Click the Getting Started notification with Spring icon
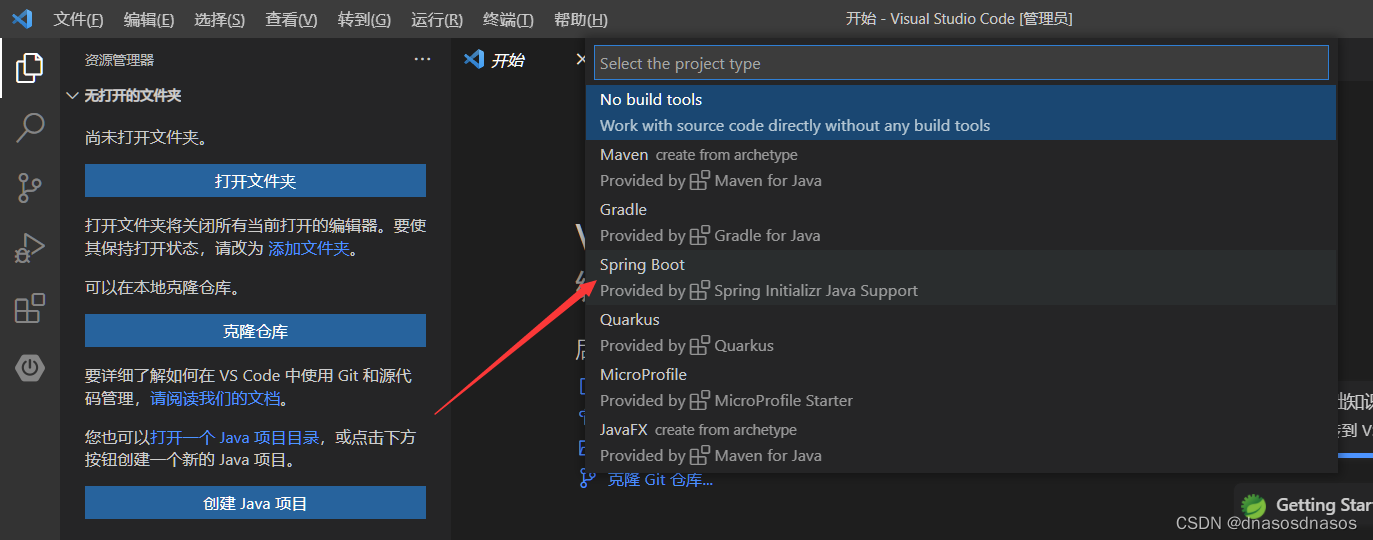 [x=1304, y=505]
